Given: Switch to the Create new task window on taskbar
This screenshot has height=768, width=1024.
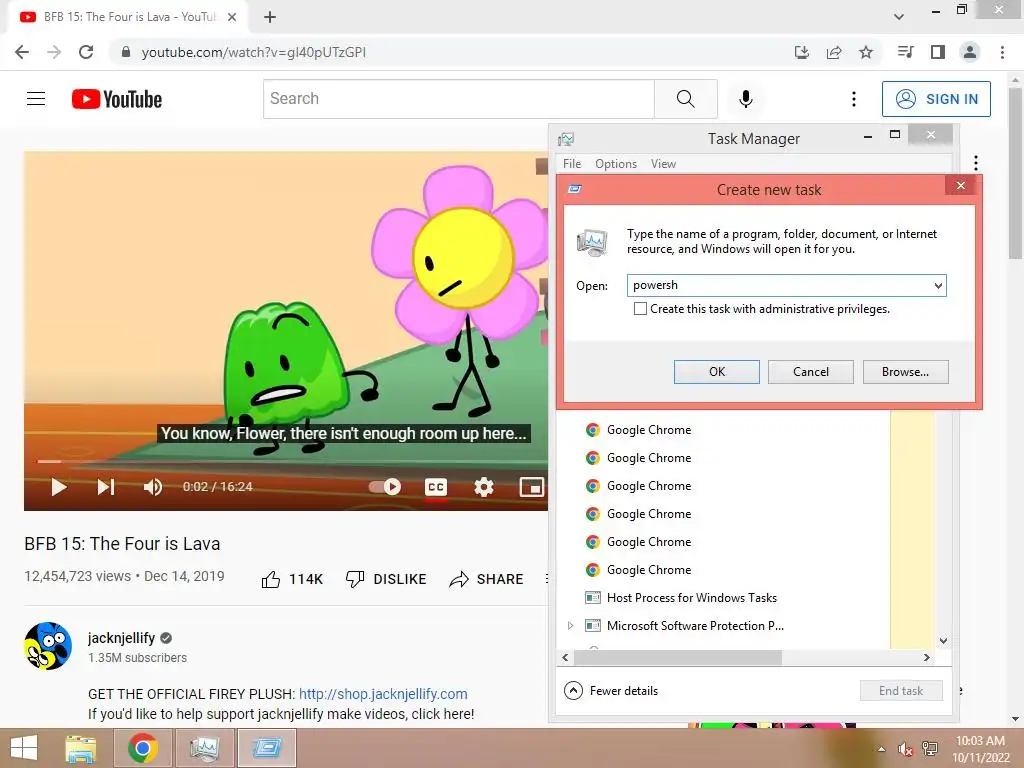Looking at the screenshot, I should (266, 748).
